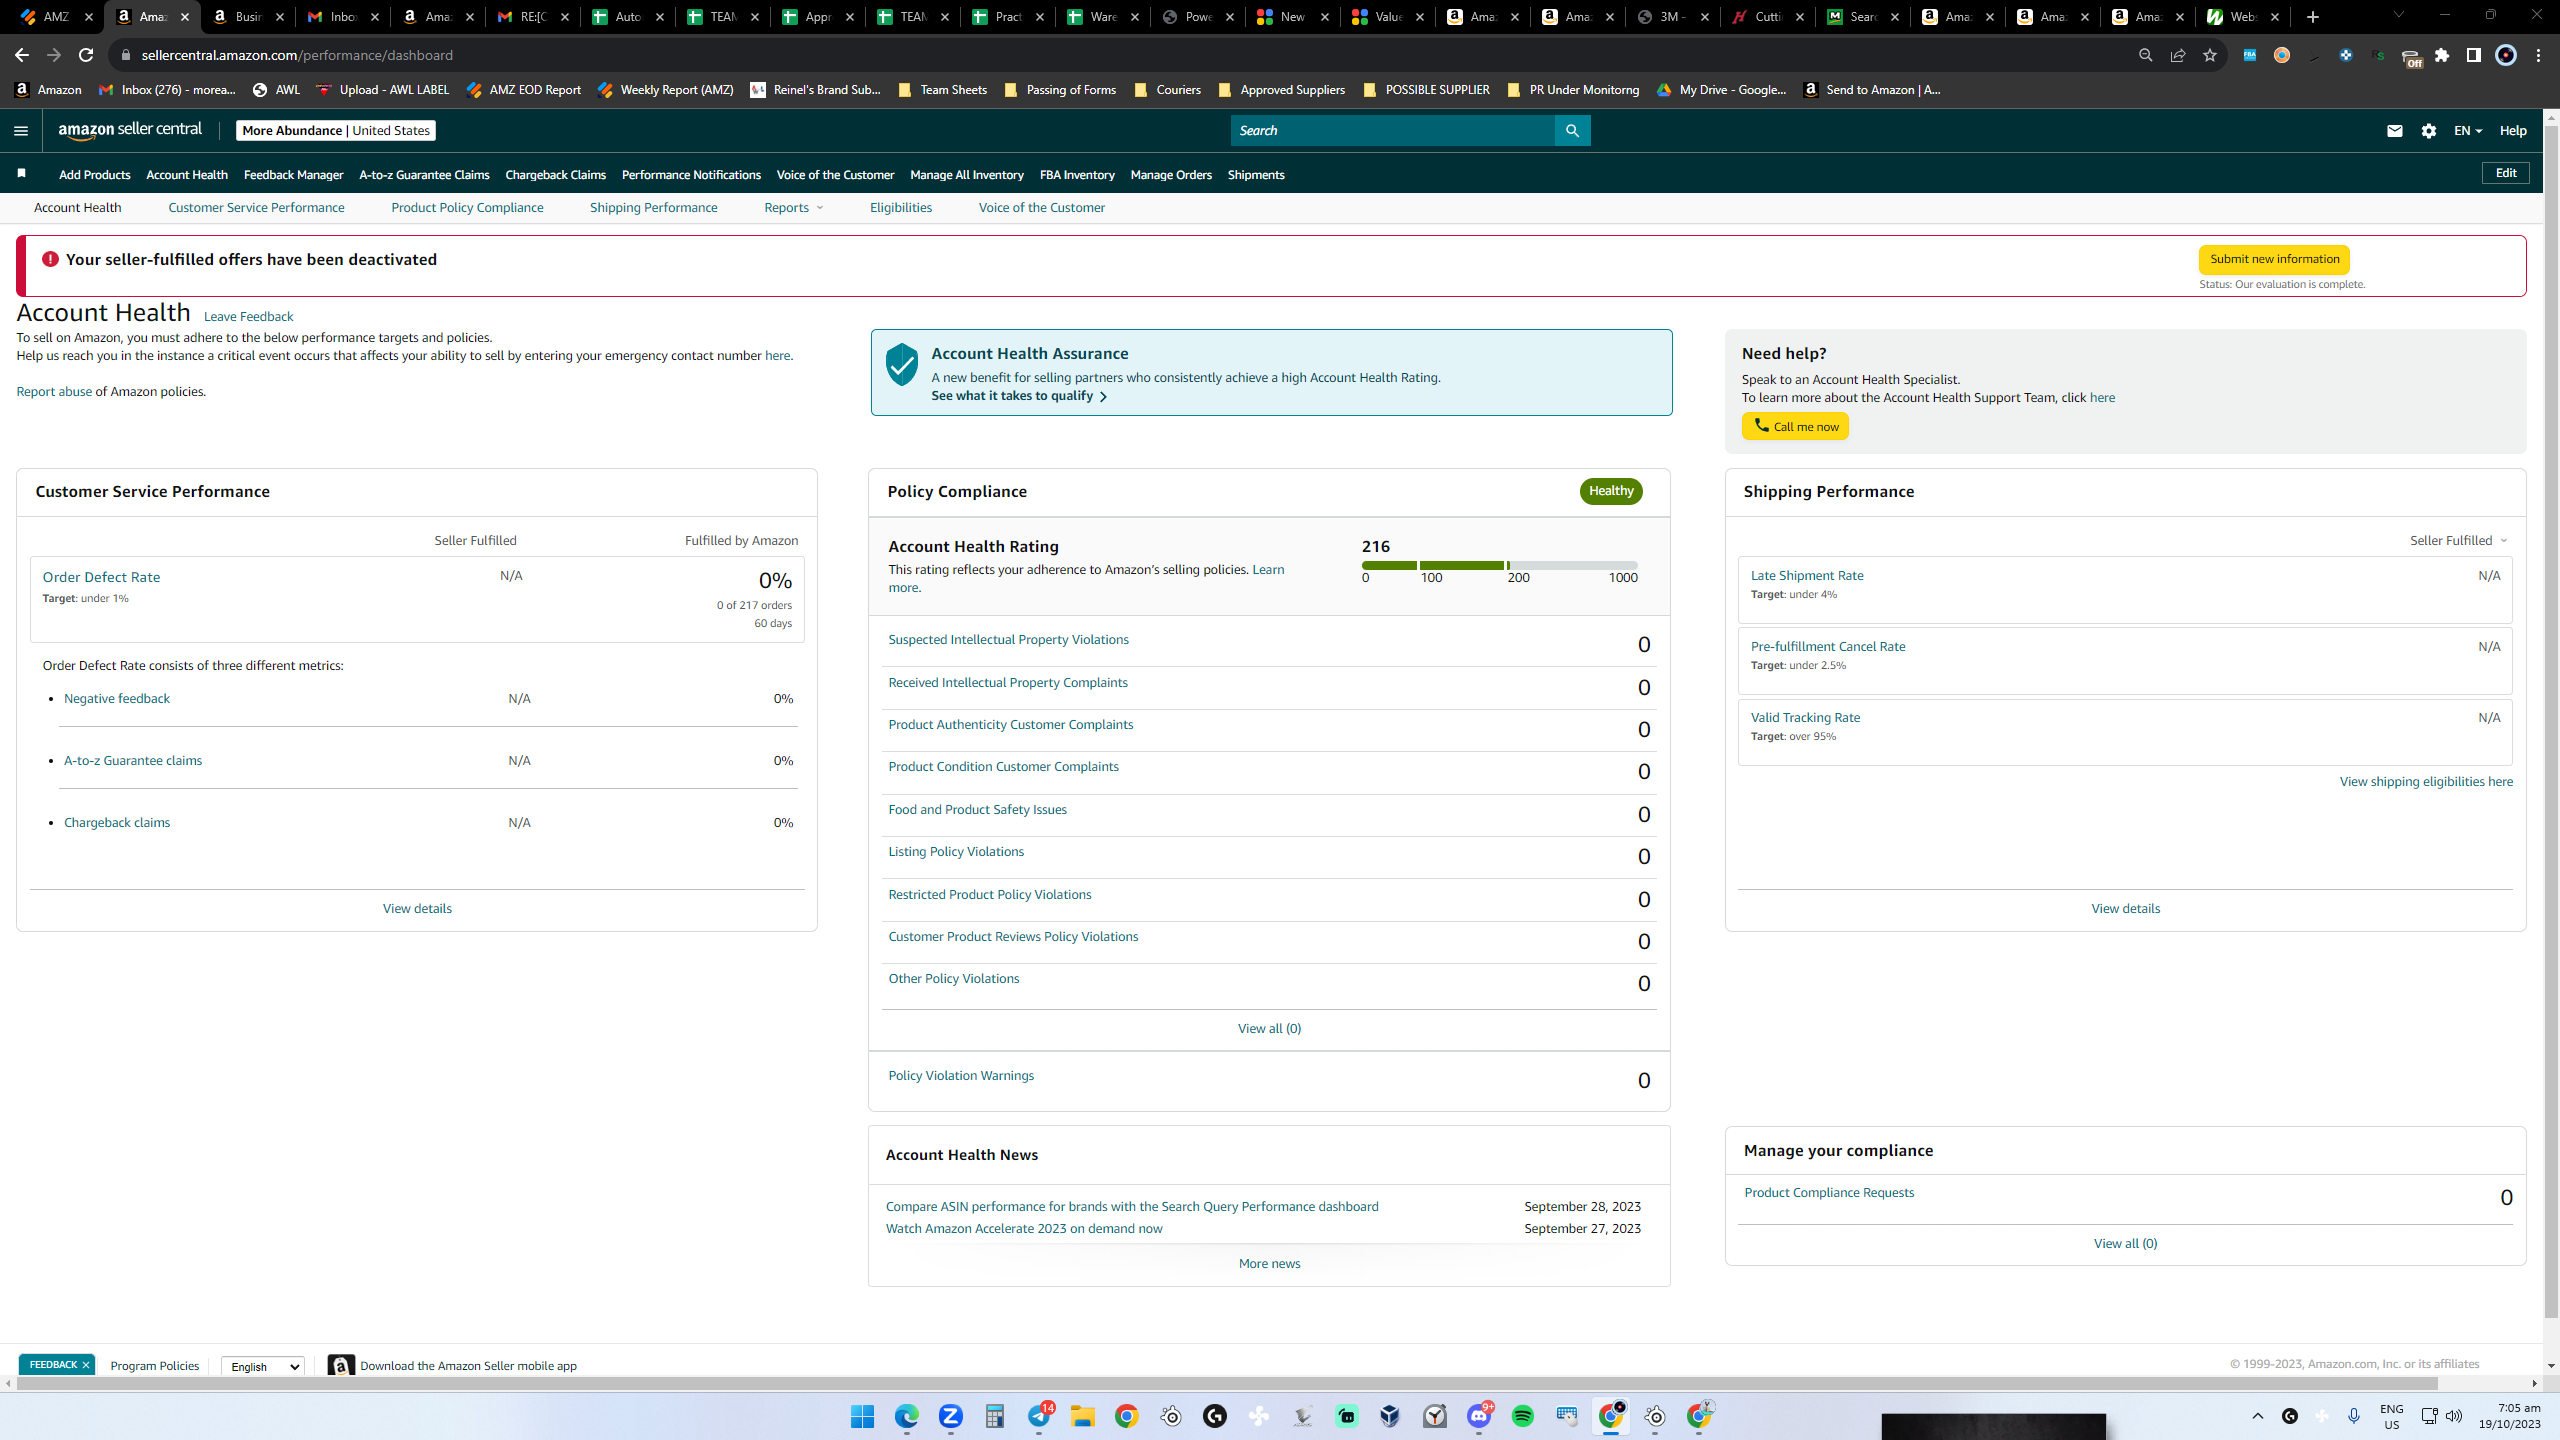The height and width of the screenshot is (1440, 2560).
Task: Open the Windows Start menu
Action: (862, 1416)
